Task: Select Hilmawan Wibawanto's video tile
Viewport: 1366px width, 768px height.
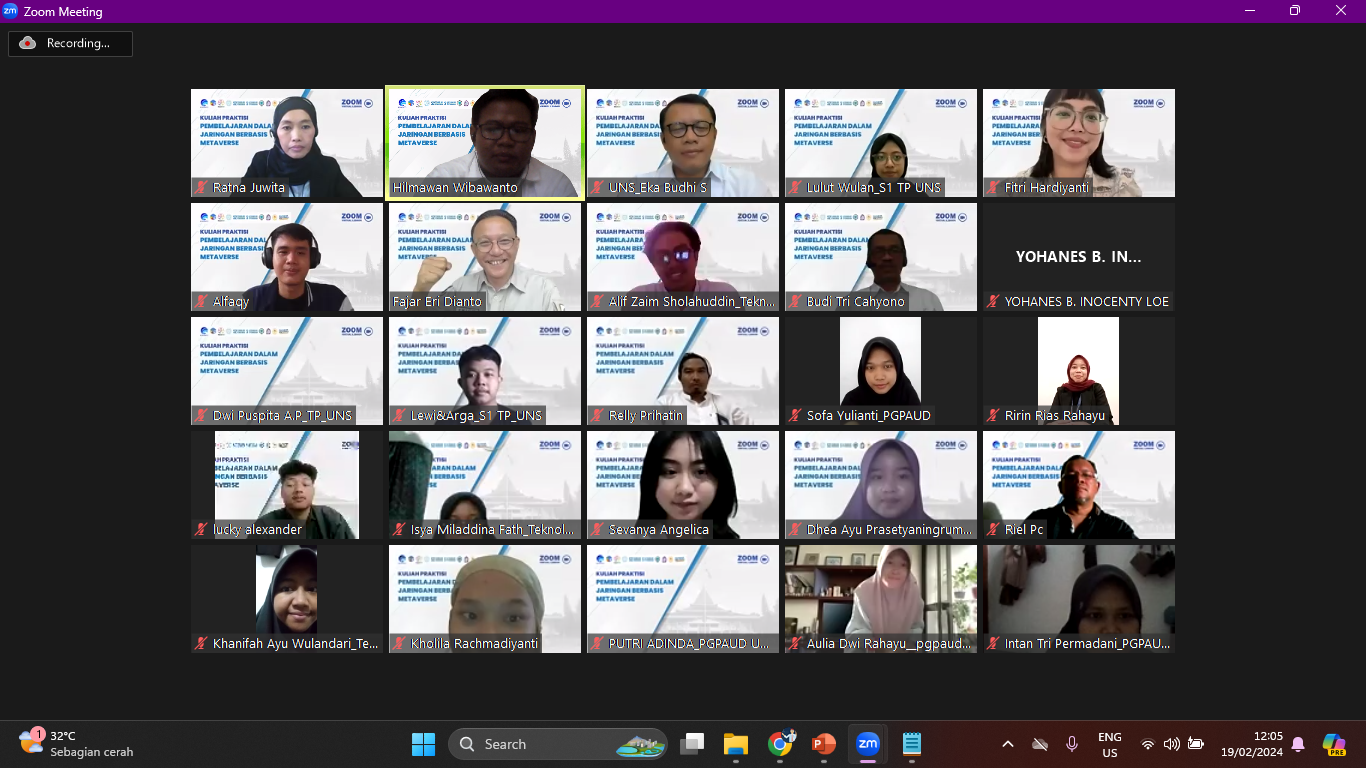Action: point(485,142)
